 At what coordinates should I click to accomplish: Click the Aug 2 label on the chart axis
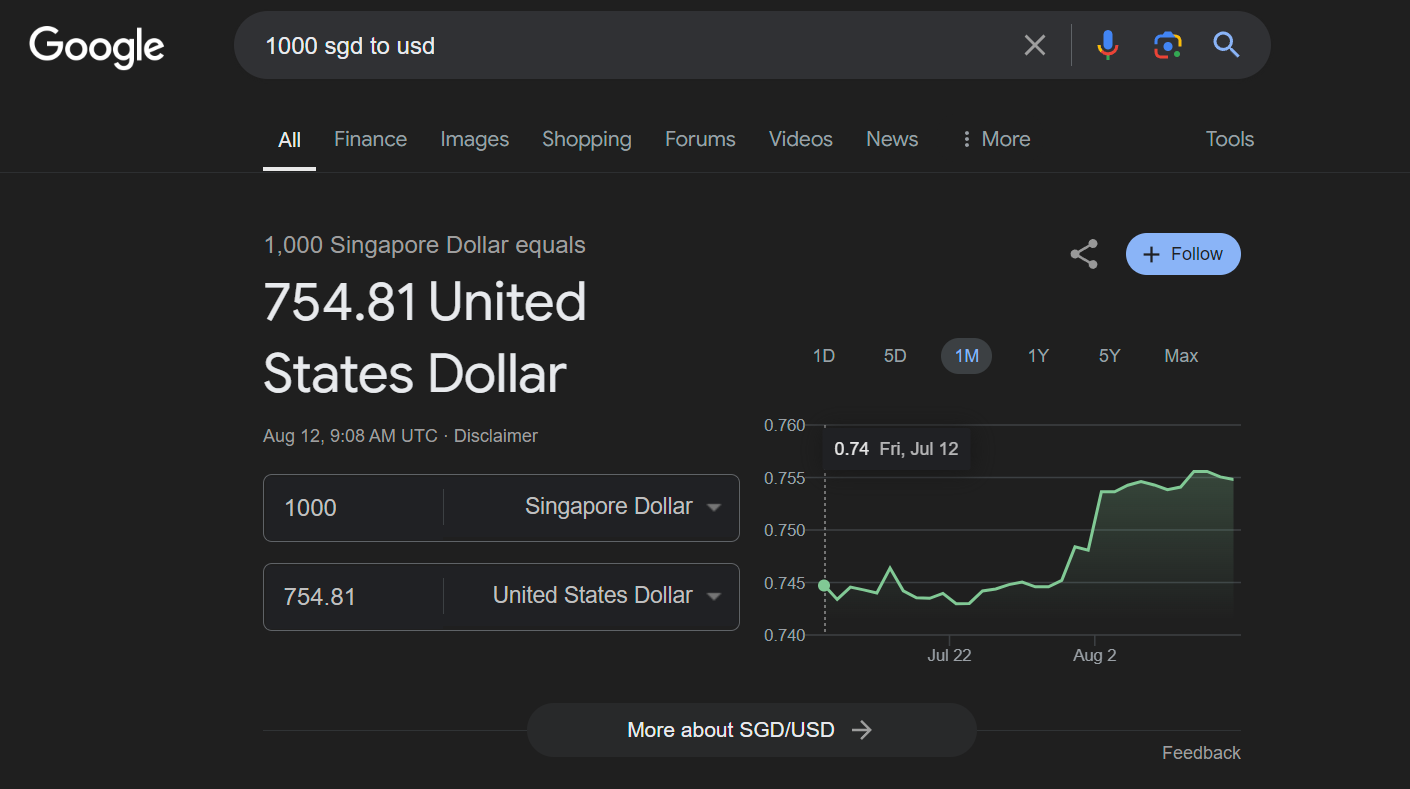(x=1095, y=656)
